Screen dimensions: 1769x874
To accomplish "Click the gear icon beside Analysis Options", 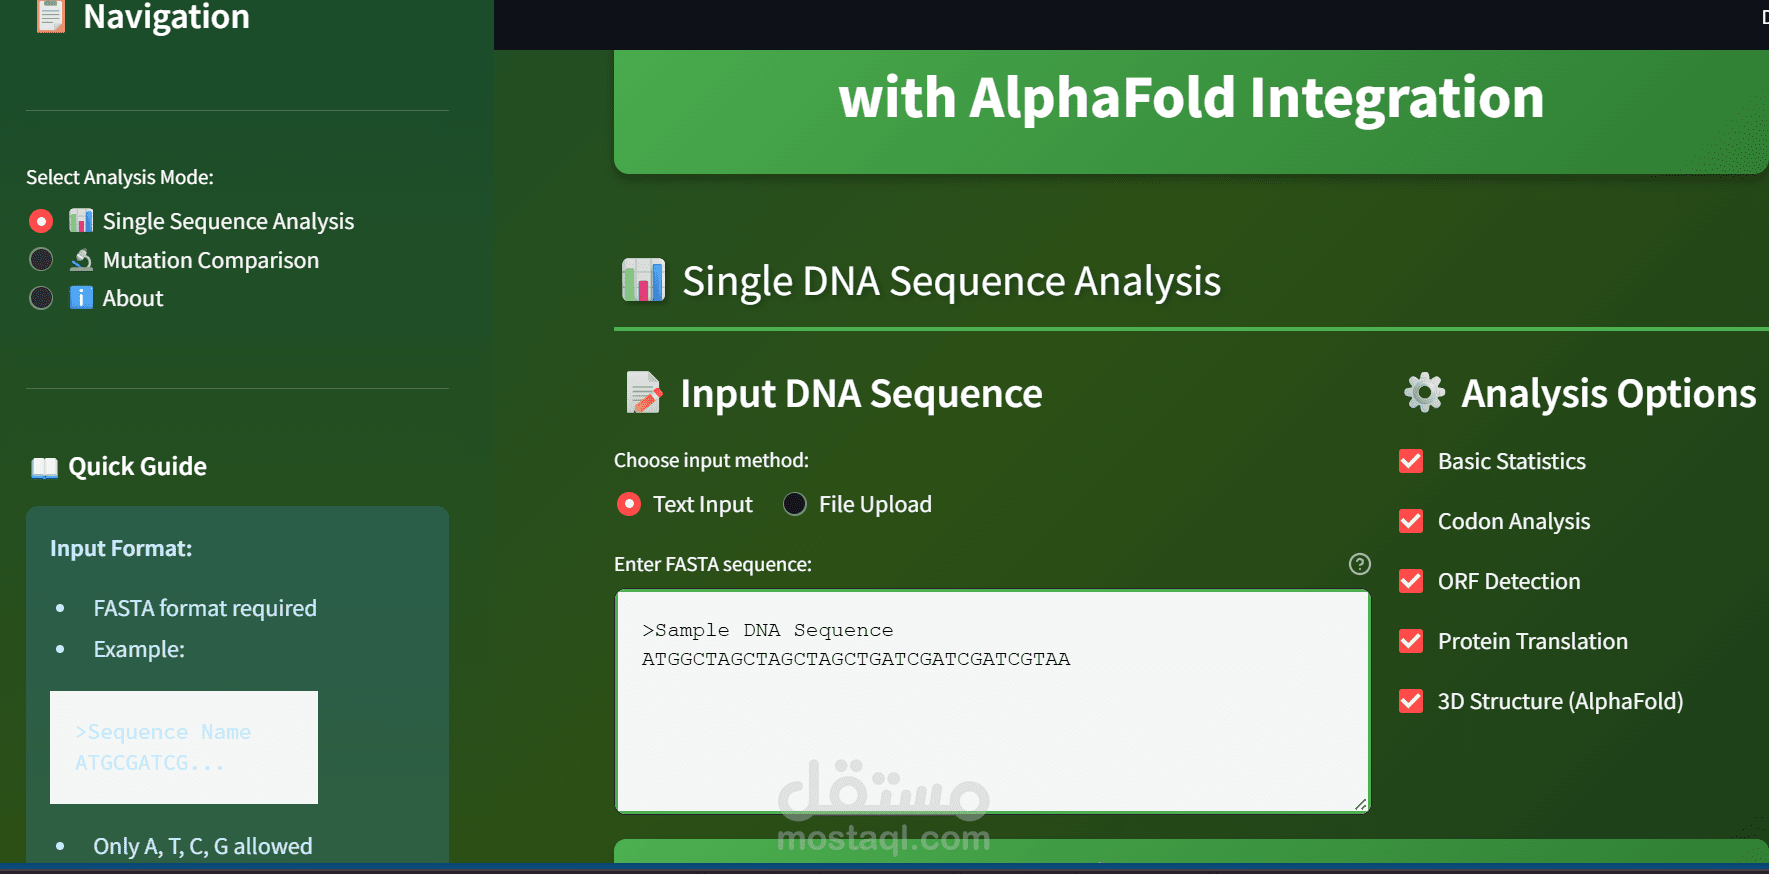I will [1424, 392].
